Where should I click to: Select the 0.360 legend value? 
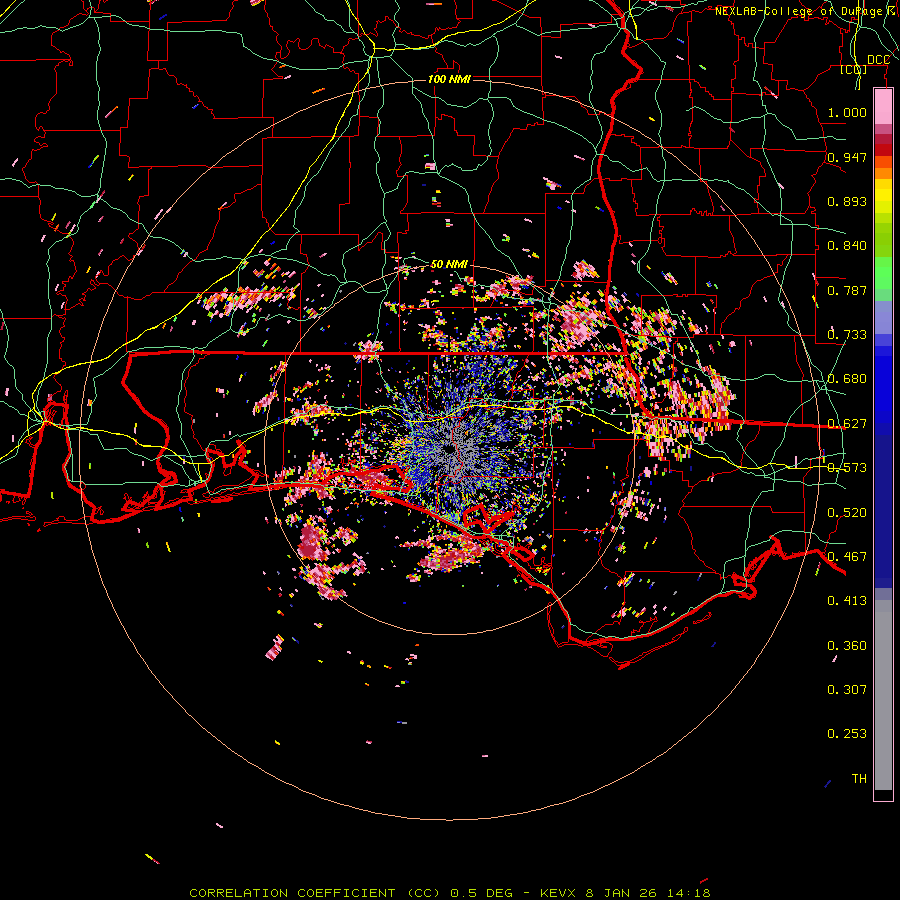[x=847, y=646]
